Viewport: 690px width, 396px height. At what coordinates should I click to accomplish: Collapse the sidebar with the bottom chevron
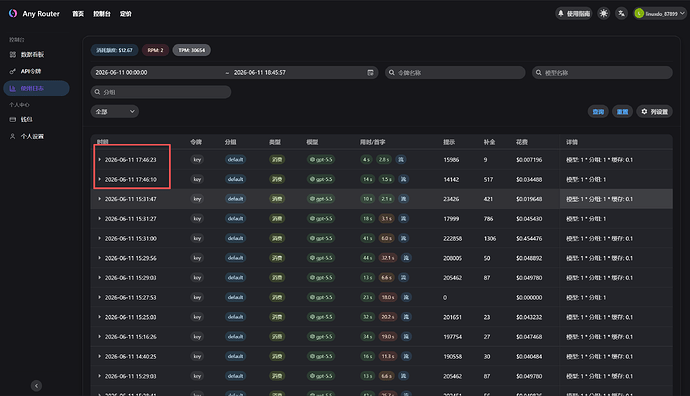[37, 386]
